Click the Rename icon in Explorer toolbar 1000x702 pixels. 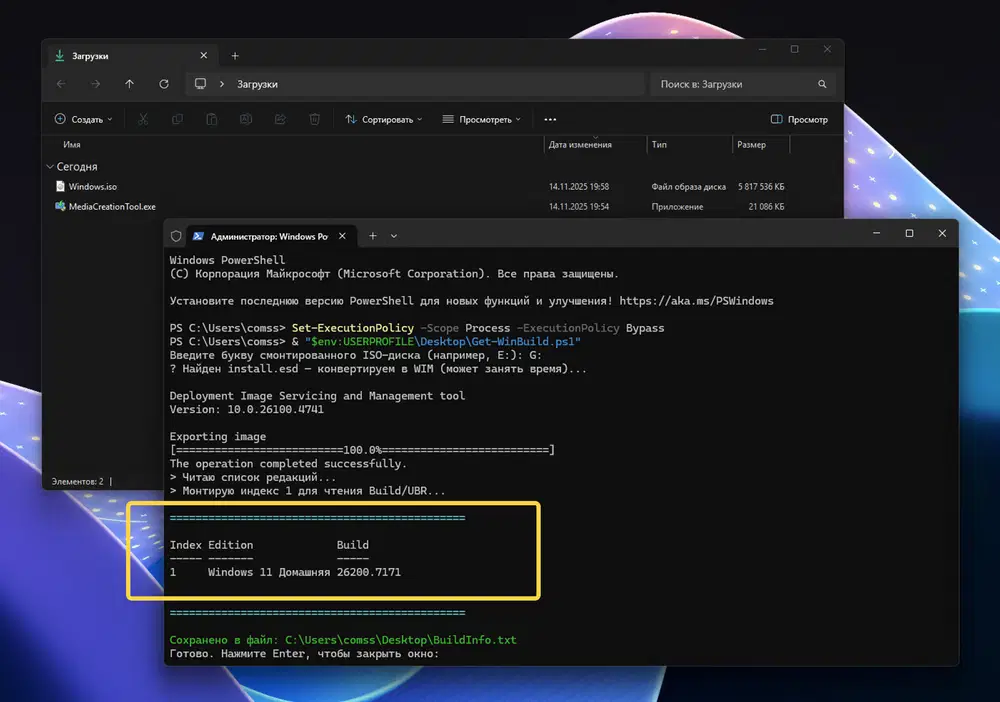tap(246, 119)
